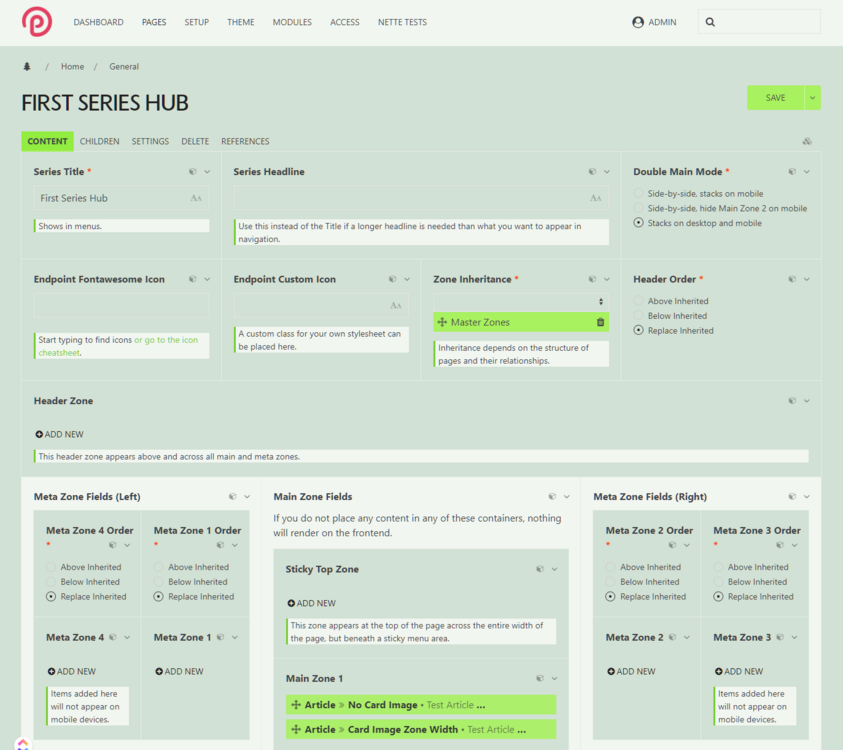
Task: Choose 'Above Inherited' for Header Order
Action: (640, 301)
